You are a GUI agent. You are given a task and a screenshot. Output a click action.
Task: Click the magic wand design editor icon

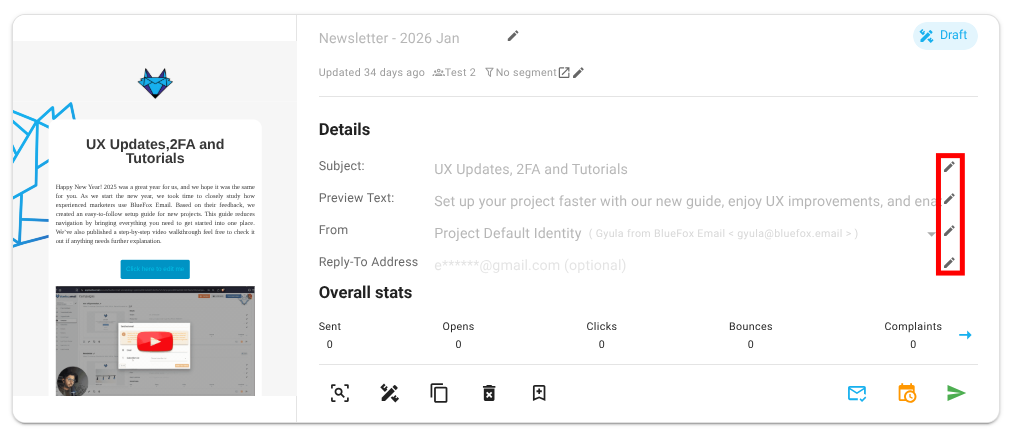click(390, 393)
